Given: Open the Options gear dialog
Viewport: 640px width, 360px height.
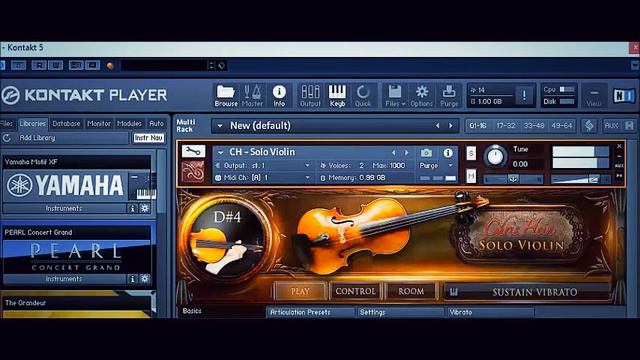Looking at the screenshot, I should tap(421, 96).
